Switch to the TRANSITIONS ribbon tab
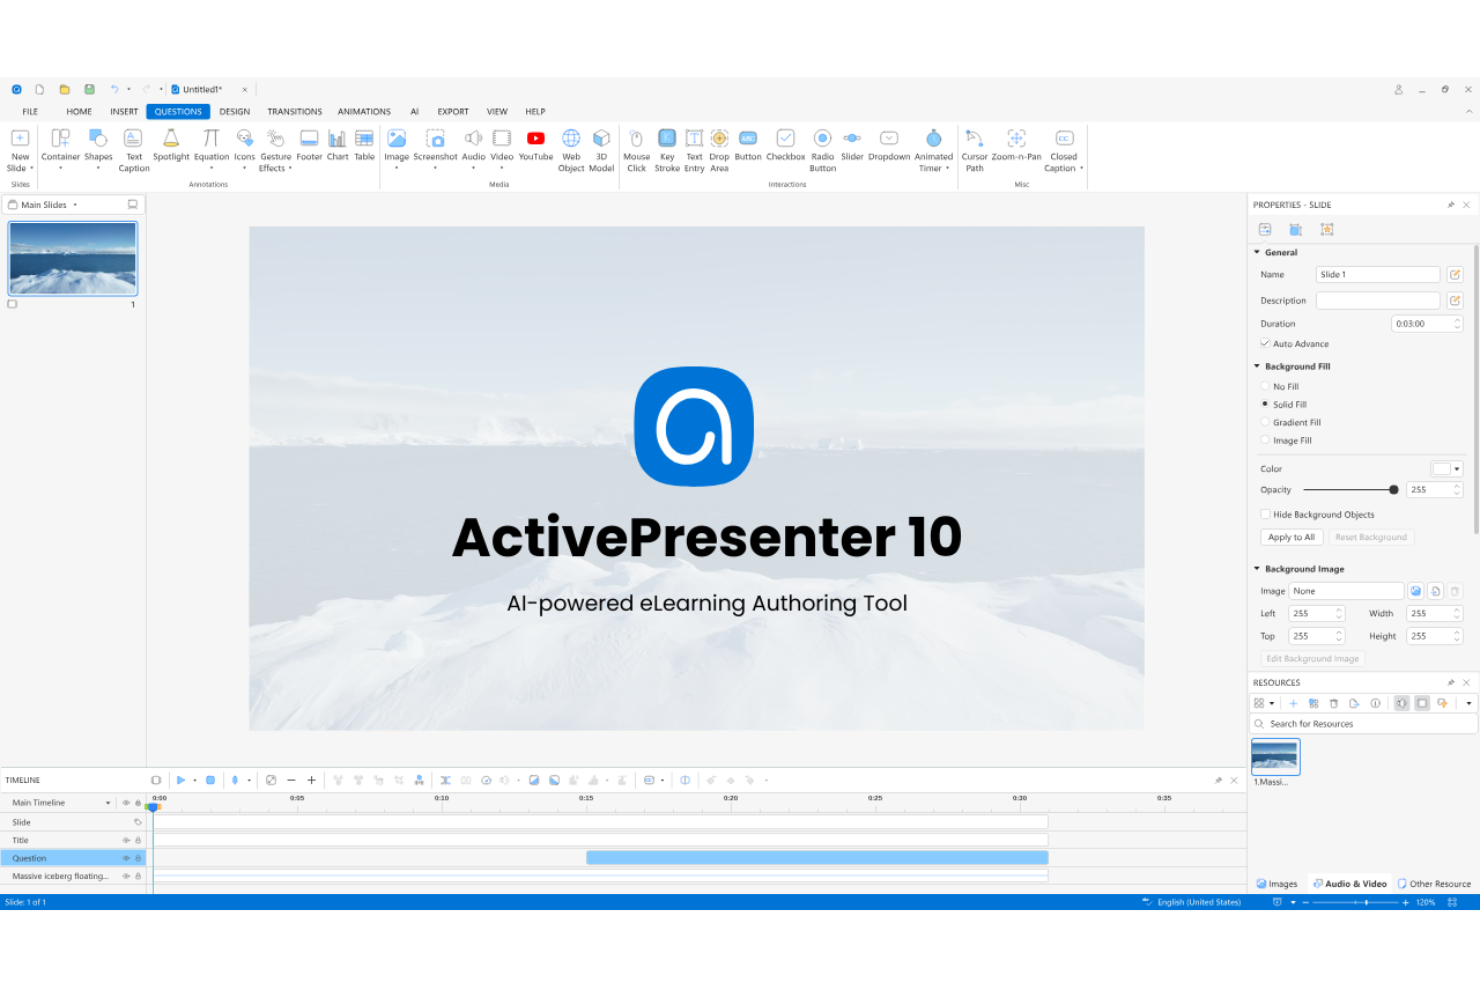 295,112
